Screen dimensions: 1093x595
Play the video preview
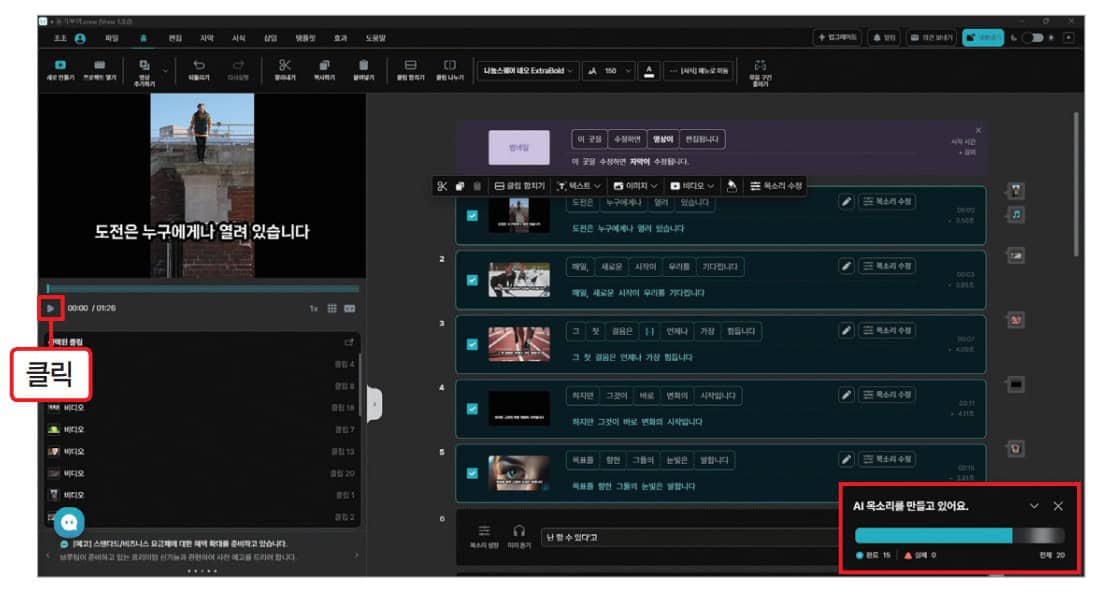51,308
